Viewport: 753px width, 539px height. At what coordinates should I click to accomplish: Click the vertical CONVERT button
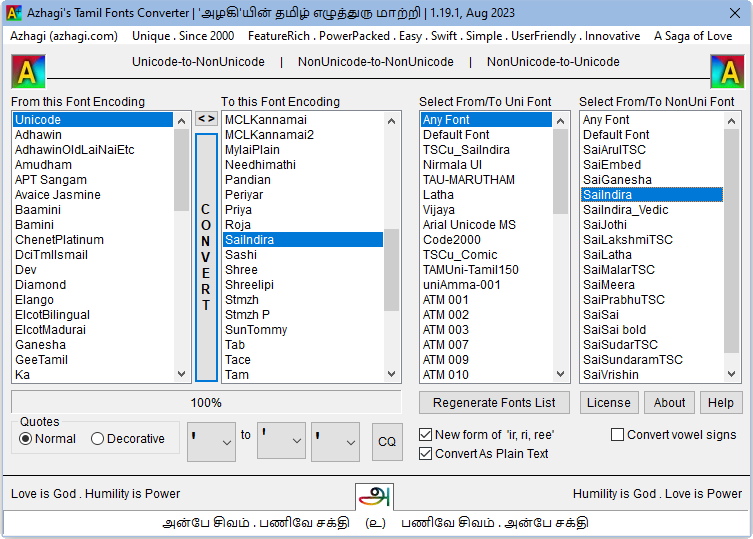tap(206, 257)
